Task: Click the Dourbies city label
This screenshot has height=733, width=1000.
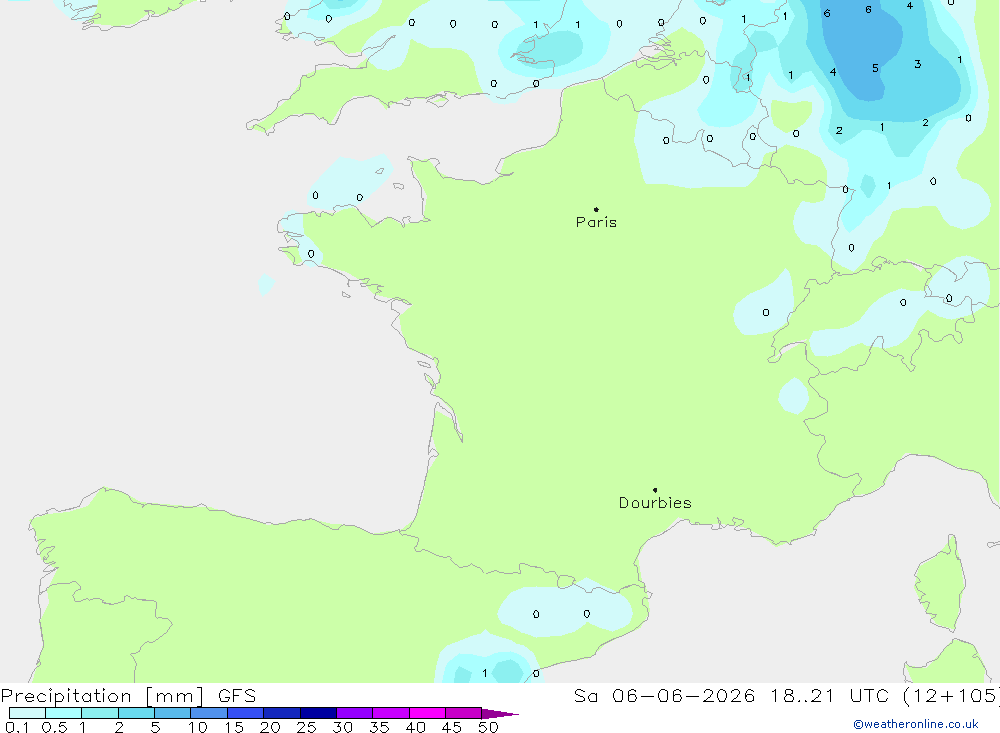Action: click(x=655, y=503)
